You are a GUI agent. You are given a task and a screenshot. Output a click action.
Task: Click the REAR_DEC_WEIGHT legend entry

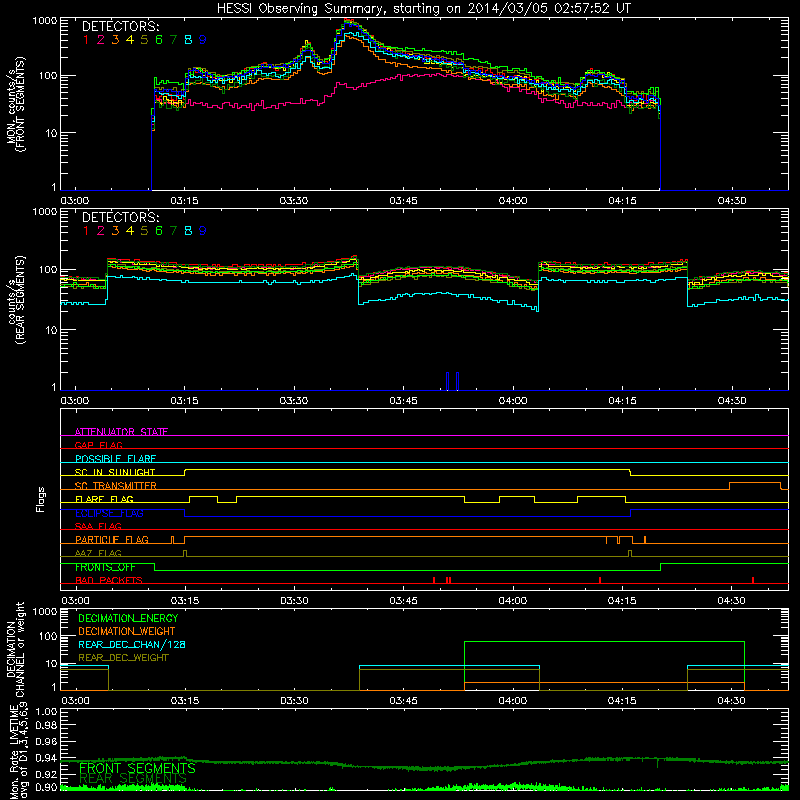[x=123, y=658]
